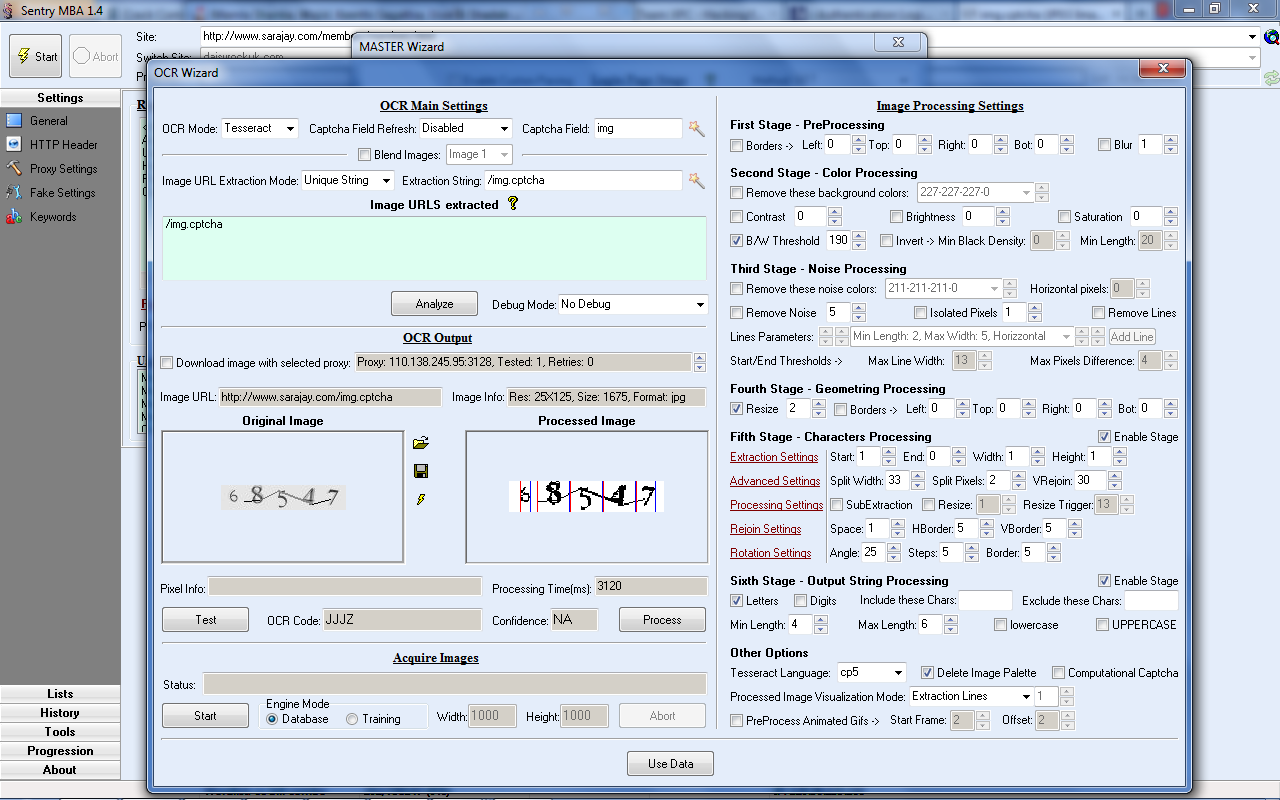Click the globe icon right of the Site field
This screenshot has width=1280, height=800.
tap(1272, 38)
